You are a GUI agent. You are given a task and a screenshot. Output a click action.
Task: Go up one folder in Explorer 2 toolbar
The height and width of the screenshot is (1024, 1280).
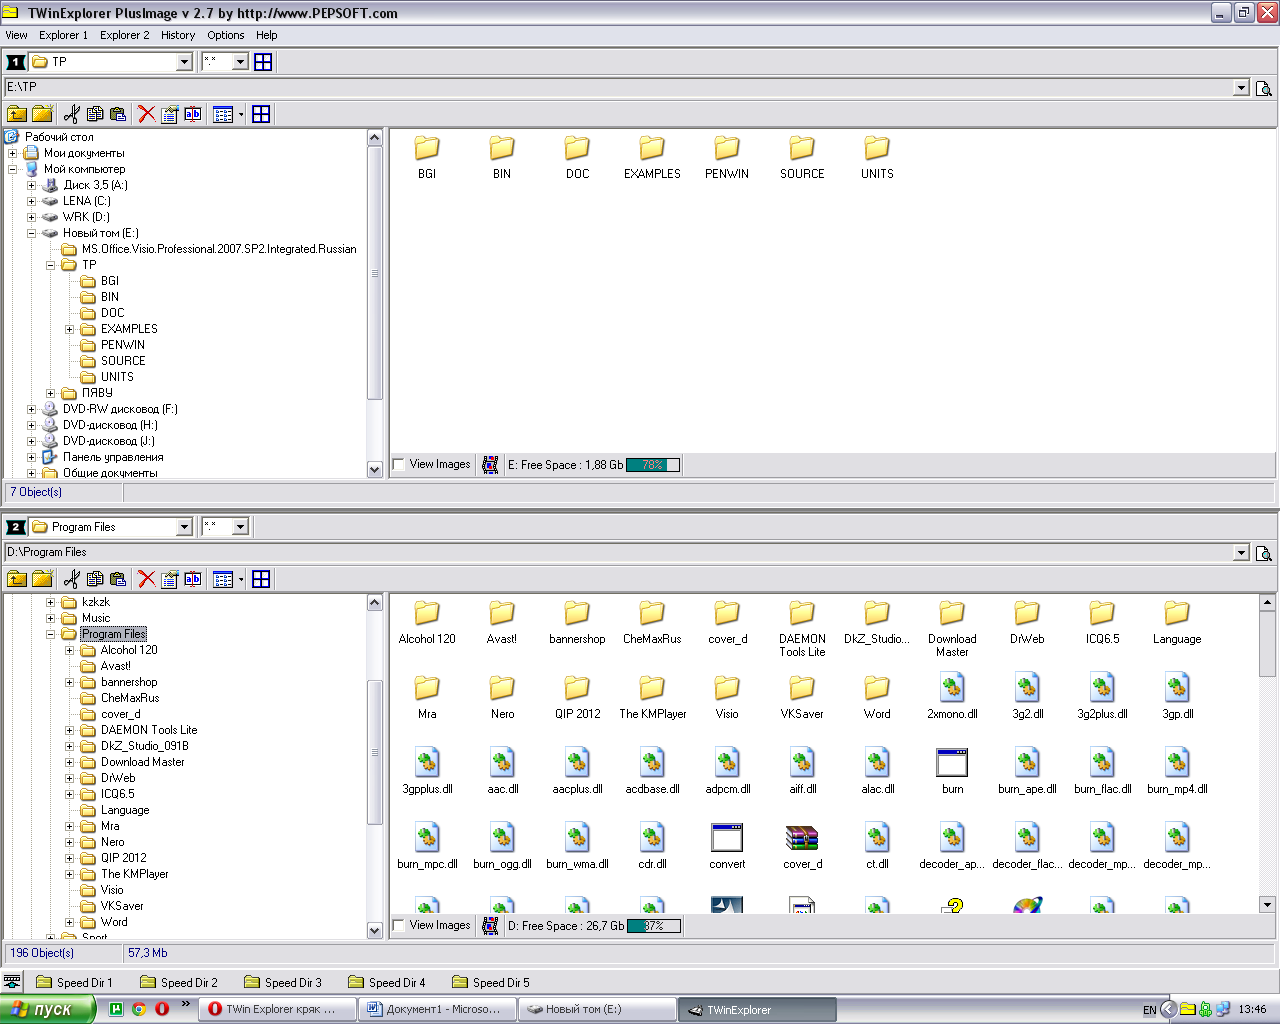click(x=17, y=579)
